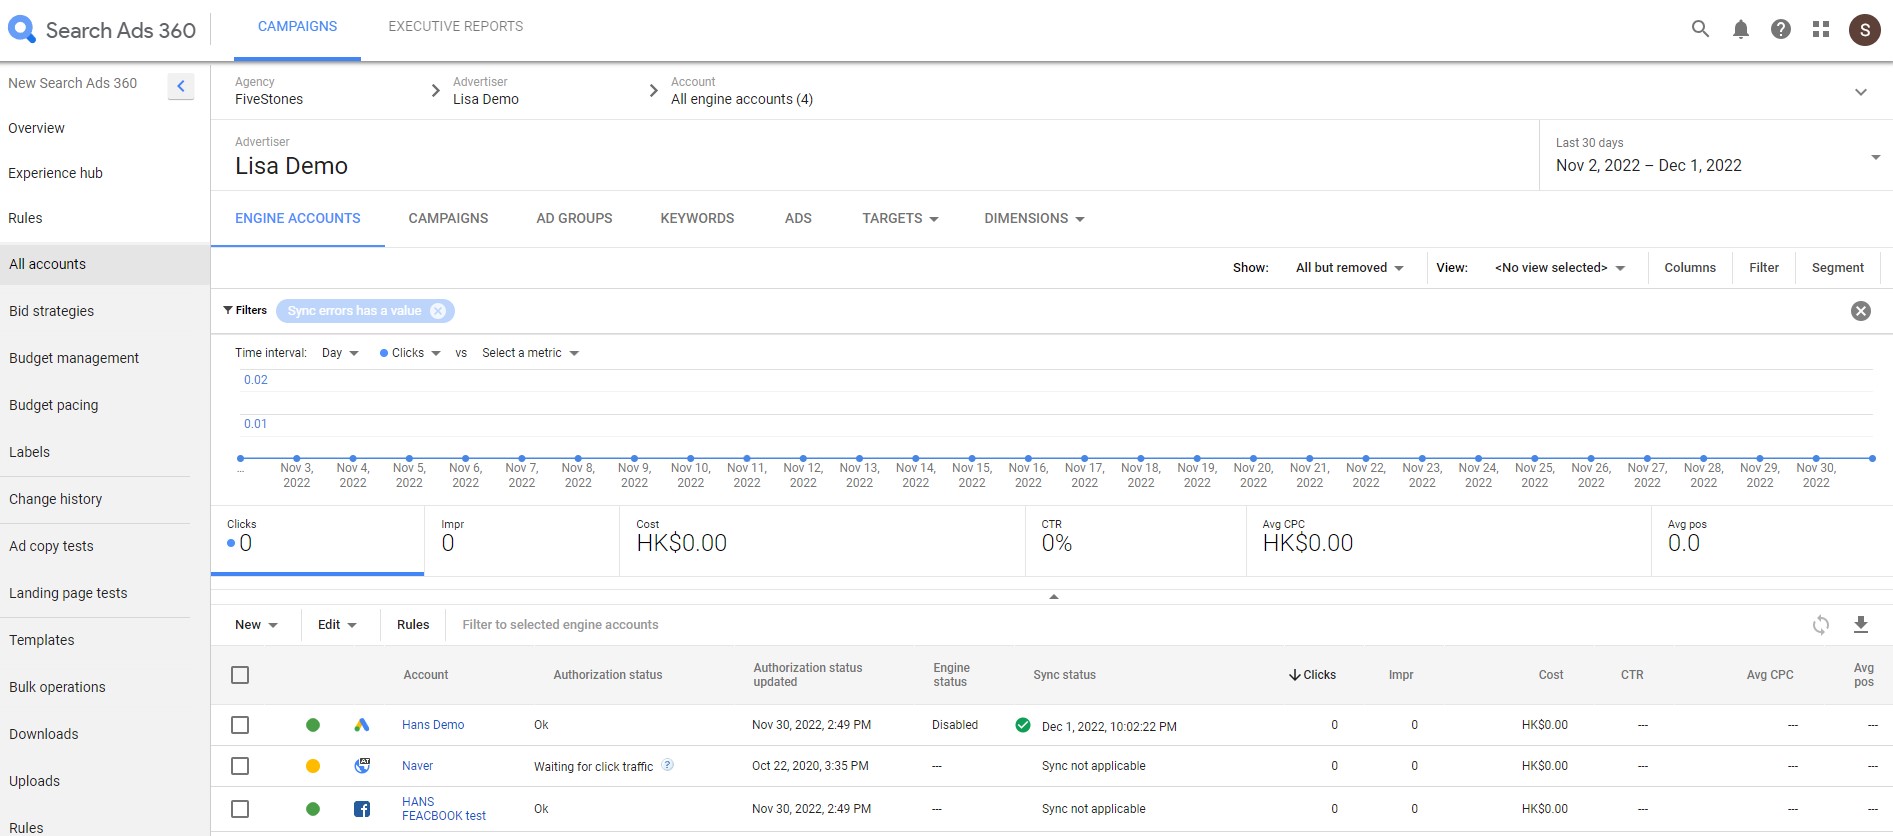Open Ads tab
The height and width of the screenshot is (836, 1893).
pos(798,218)
